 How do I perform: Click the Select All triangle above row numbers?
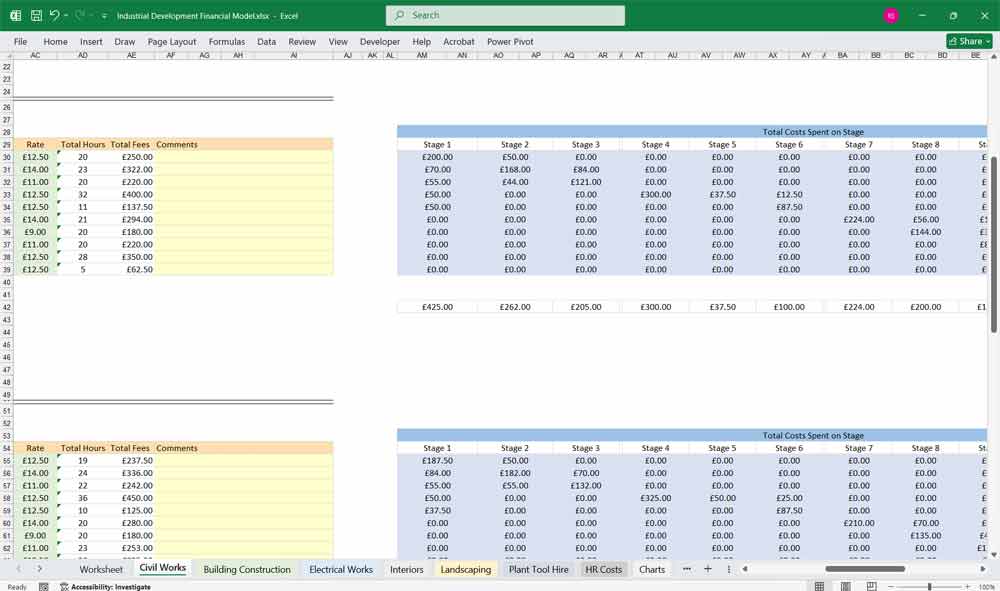[8, 55]
